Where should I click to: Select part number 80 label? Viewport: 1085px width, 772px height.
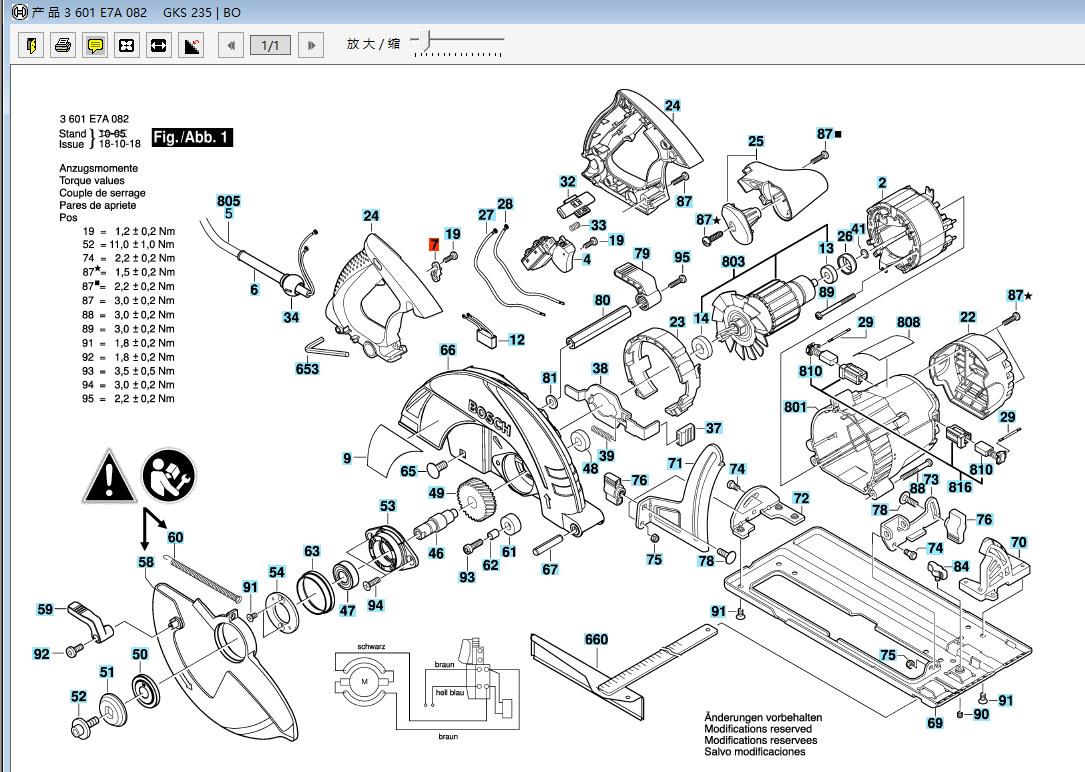(x=603, y=300)
